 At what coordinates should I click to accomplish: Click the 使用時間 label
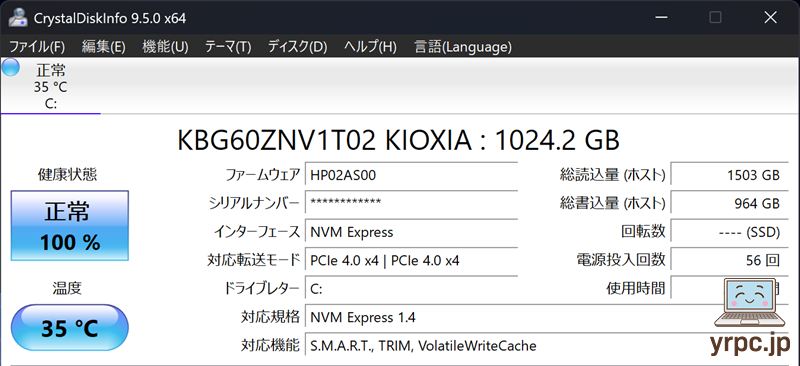pyautogui.click(x=636, y=289)
